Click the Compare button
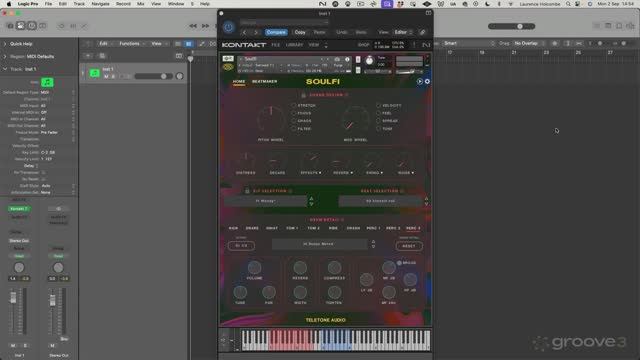The image size is (640, 360). pos(276,32)
